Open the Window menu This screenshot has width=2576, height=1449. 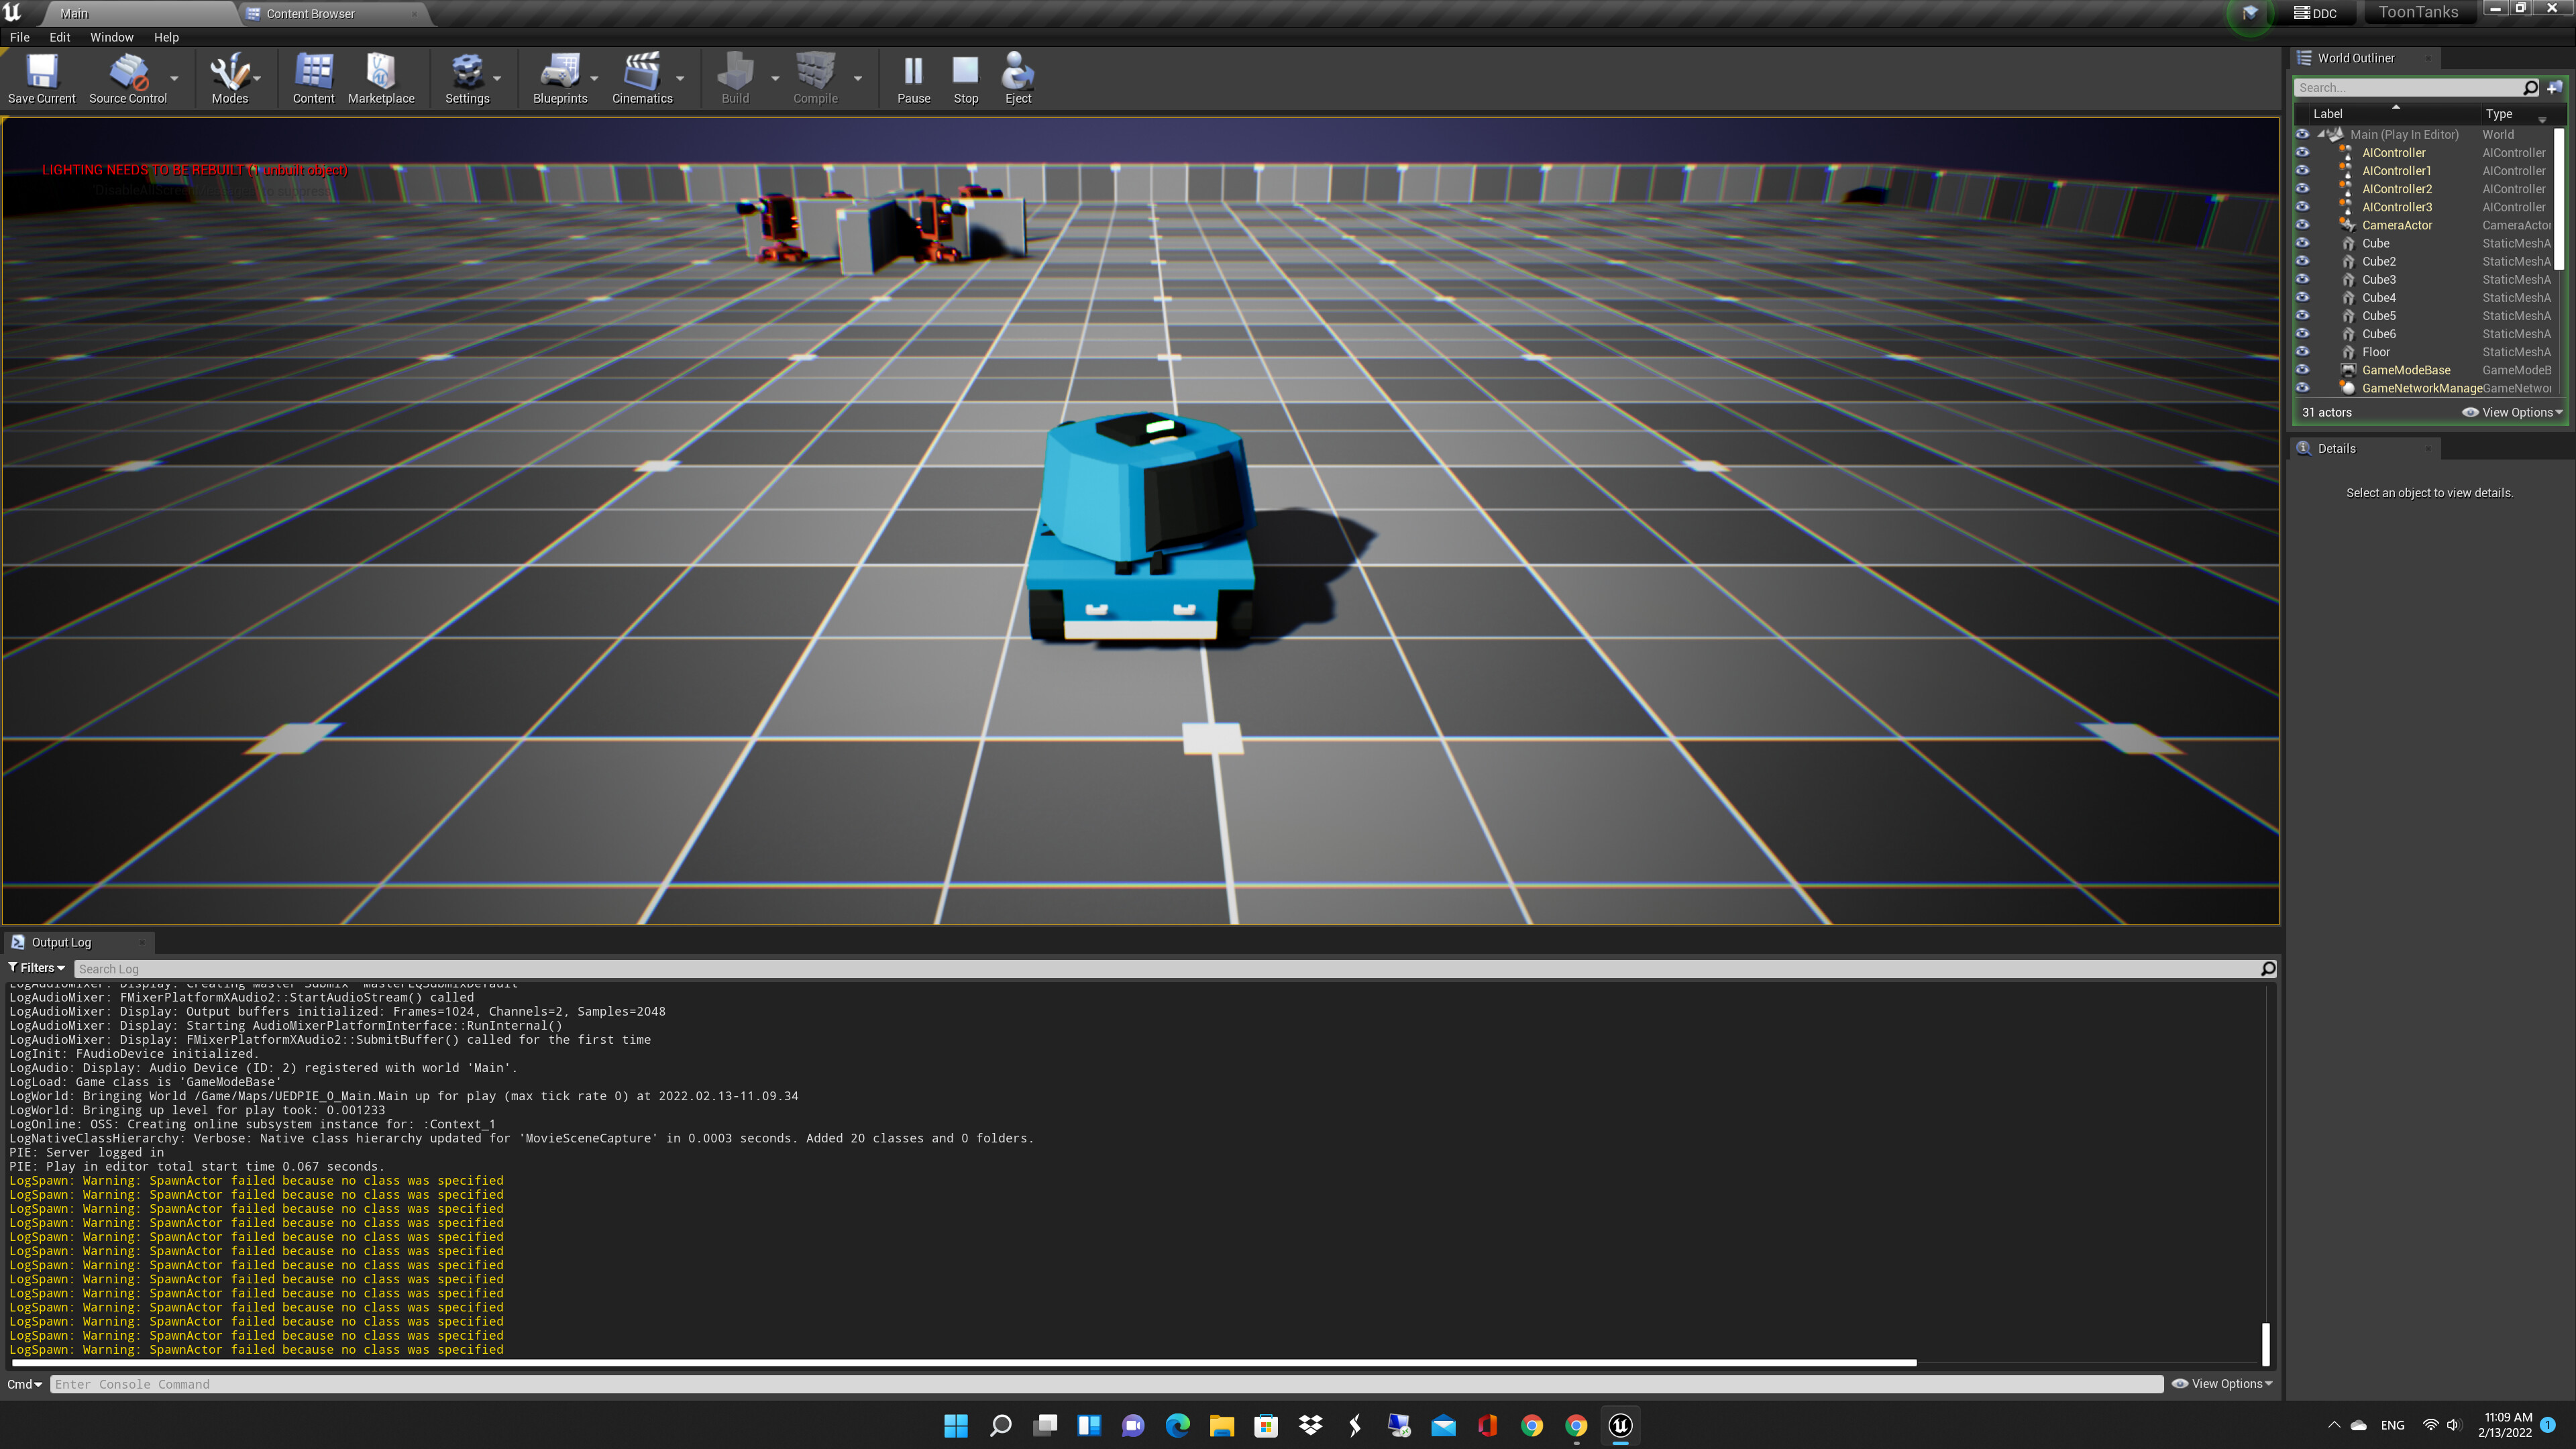click(111, 37)
